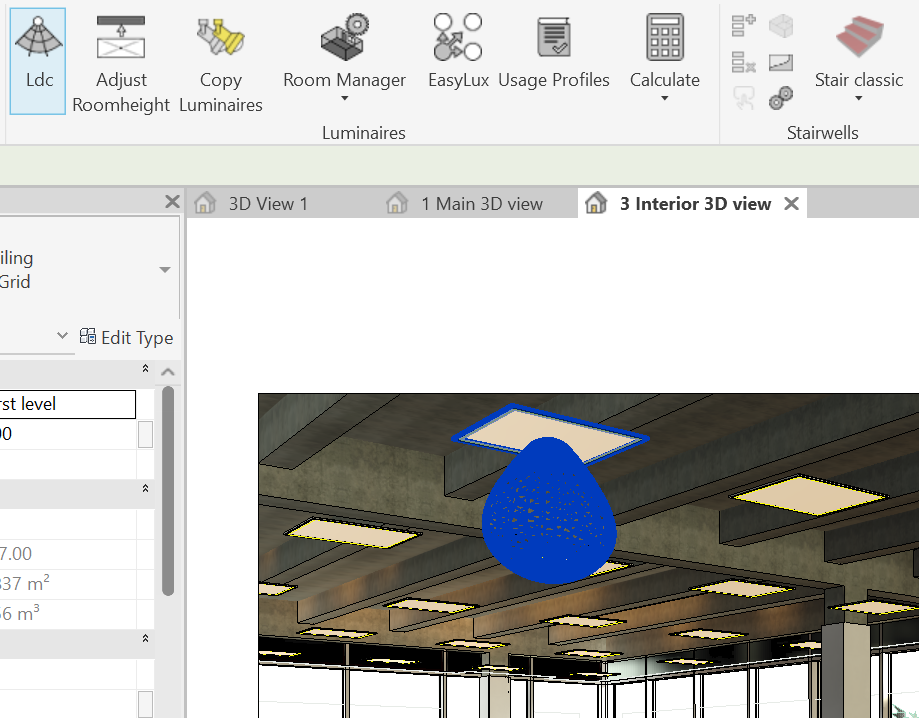Click the gears icon in Stairwells panel
Screen dimensions: 919x718
(781, 97)
